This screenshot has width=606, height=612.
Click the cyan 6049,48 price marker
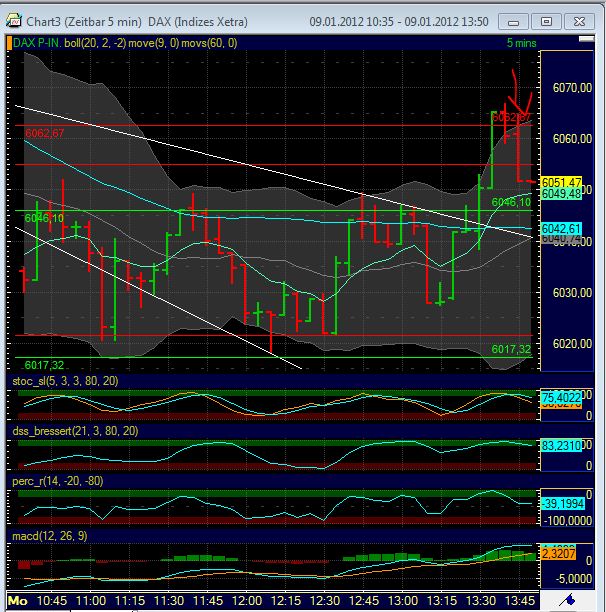(560, 194)
